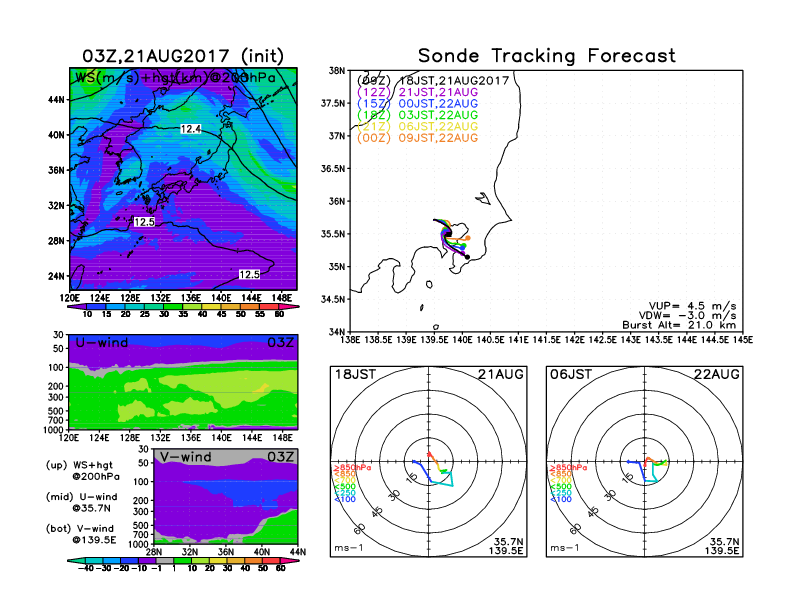Click the '<100' legend in 18JST hodograph
The image size is (792, 612).
click(x=345, y=499)
